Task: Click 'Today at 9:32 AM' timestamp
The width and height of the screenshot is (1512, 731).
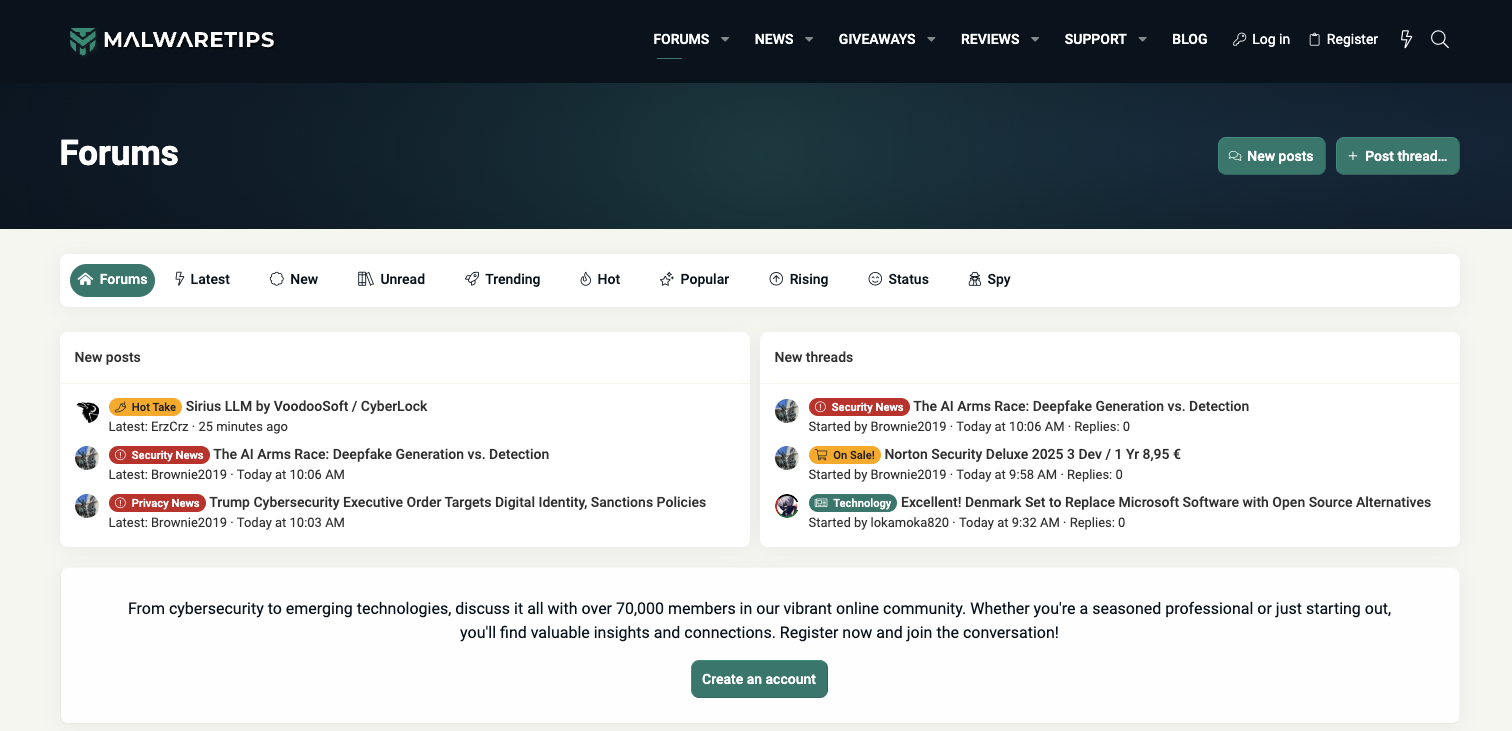Action: (1011, 522)
